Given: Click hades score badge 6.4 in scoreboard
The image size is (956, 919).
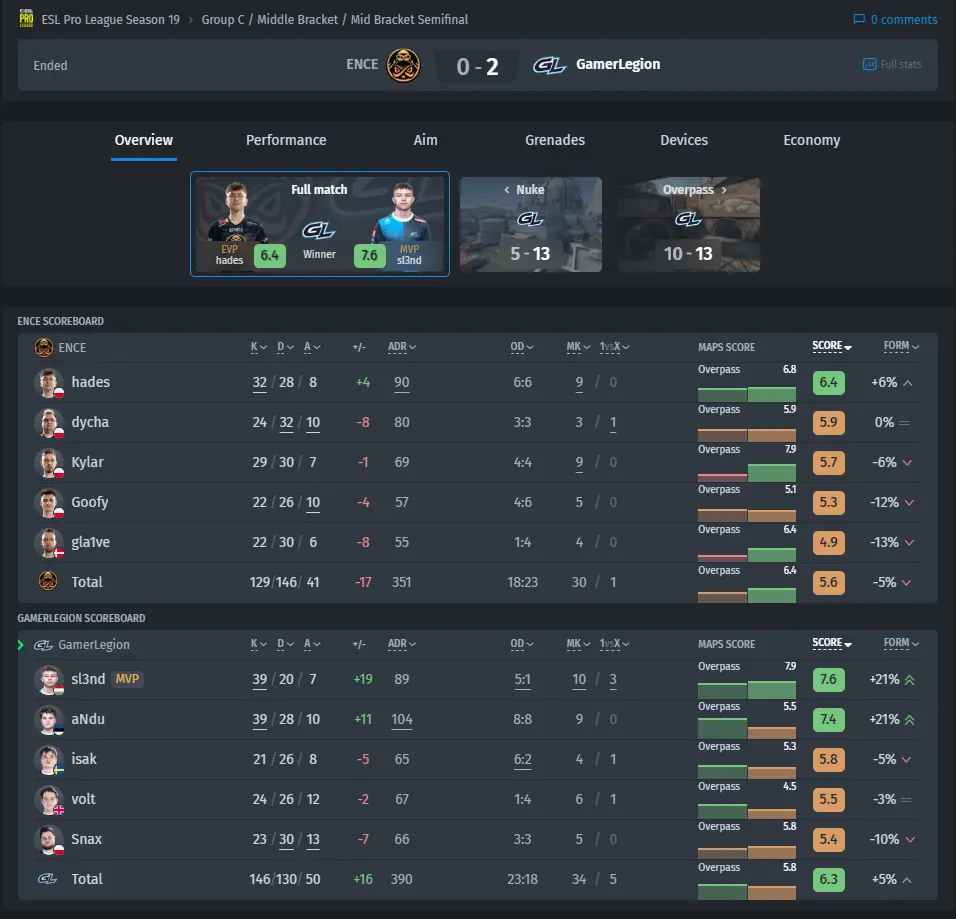Looking at the screenshot, I should point(829,382).
